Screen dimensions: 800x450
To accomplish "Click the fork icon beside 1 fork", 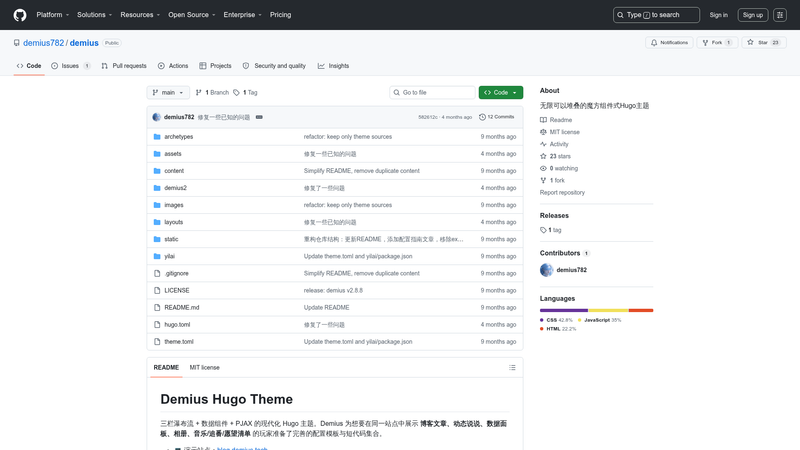I will [x=543, y=181].
